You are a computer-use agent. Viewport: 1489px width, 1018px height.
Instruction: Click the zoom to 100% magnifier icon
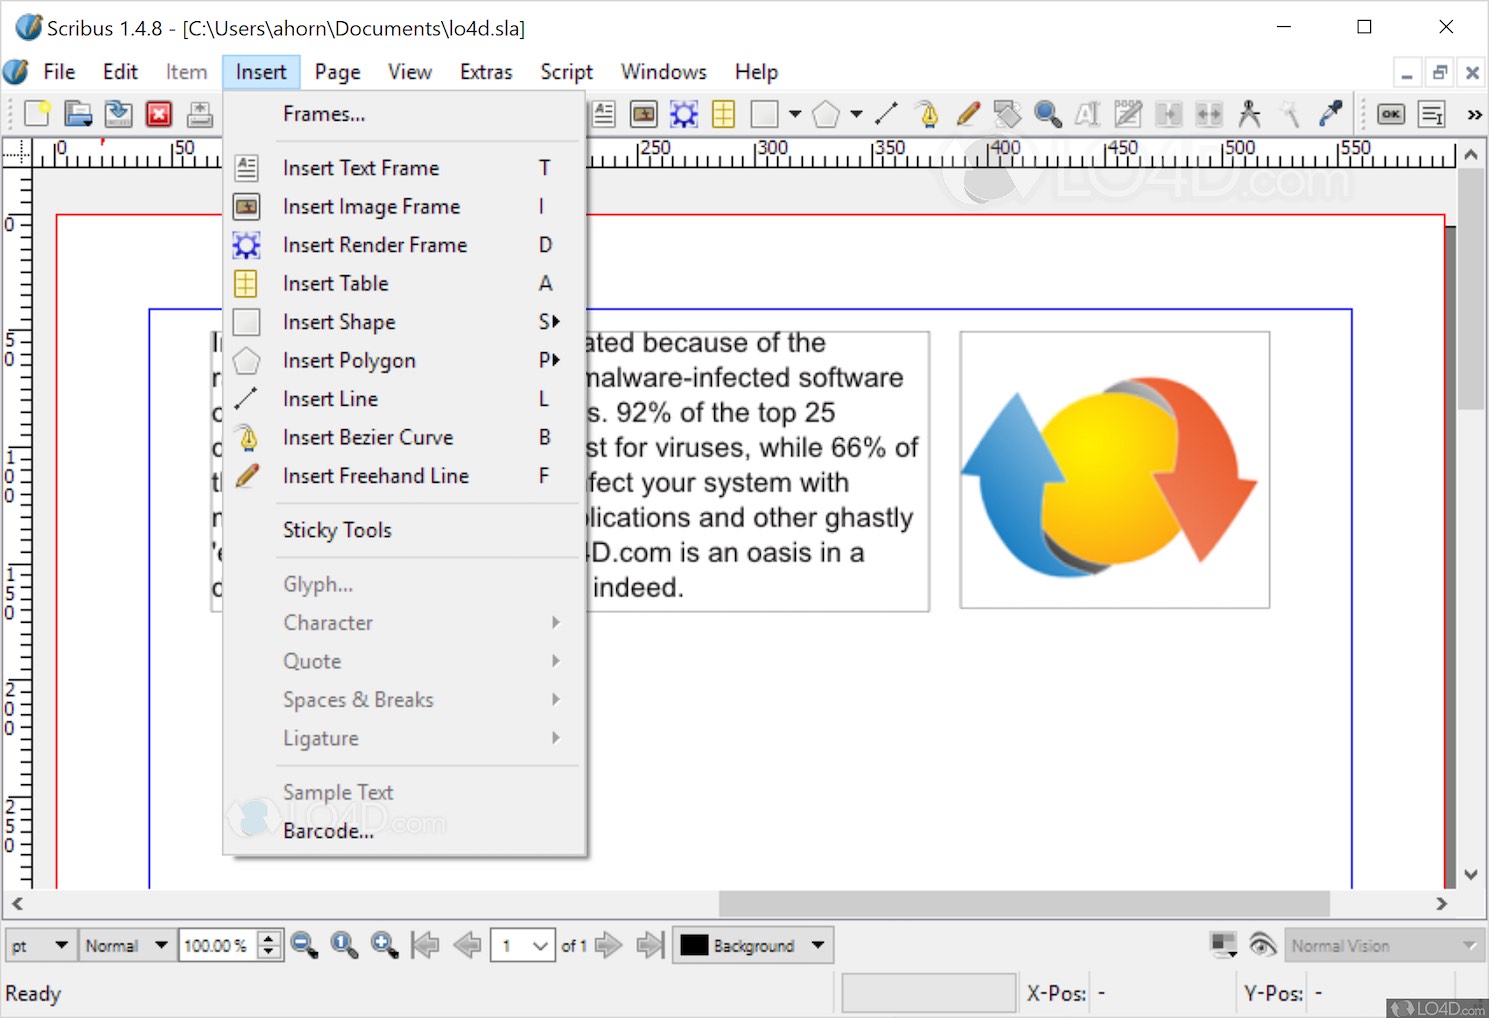point(344,945)
